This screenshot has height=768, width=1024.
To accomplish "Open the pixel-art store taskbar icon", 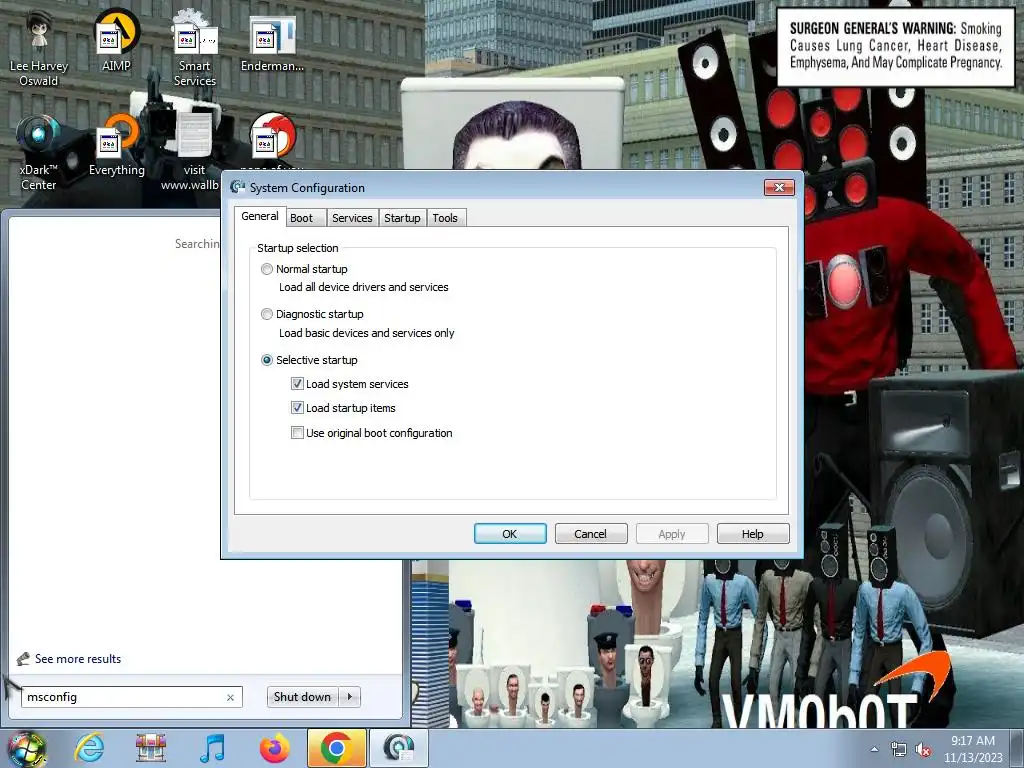I will [151, 748].
